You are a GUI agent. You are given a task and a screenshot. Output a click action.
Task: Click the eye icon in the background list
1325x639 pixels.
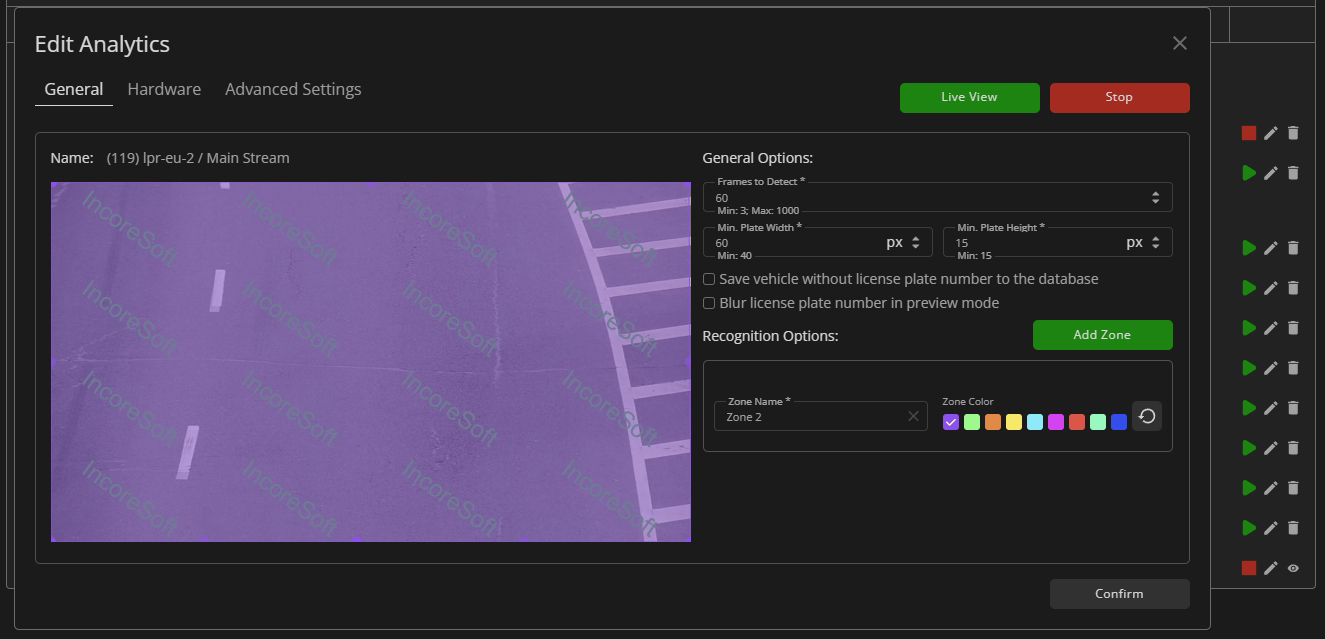point(1293,568)
